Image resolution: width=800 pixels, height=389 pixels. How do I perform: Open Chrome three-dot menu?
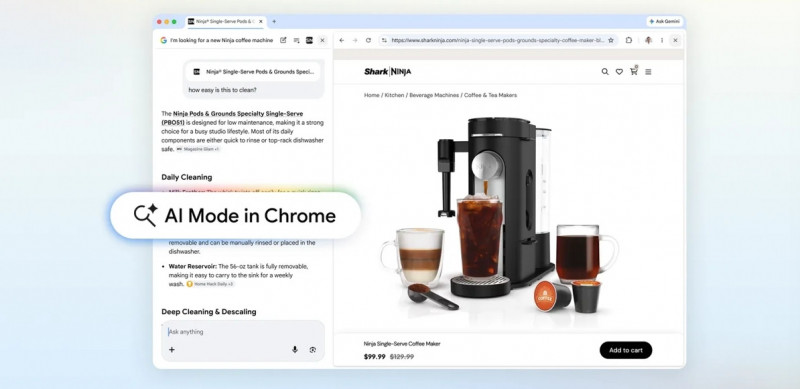pos(662,40)
